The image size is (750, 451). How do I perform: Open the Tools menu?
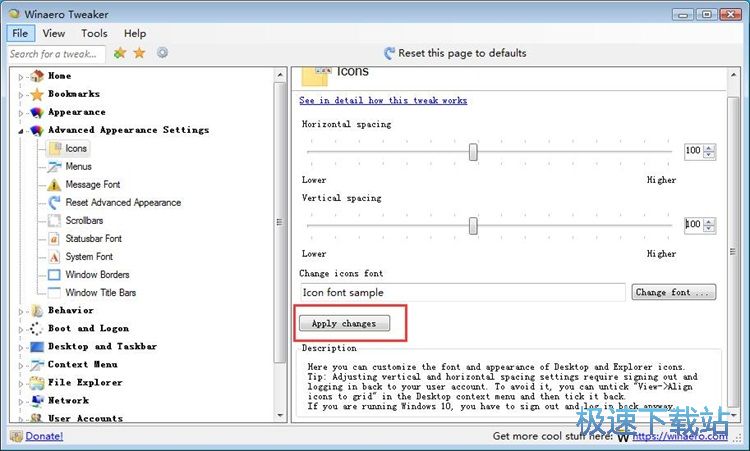pyautogui.click(x=94, y=33)
